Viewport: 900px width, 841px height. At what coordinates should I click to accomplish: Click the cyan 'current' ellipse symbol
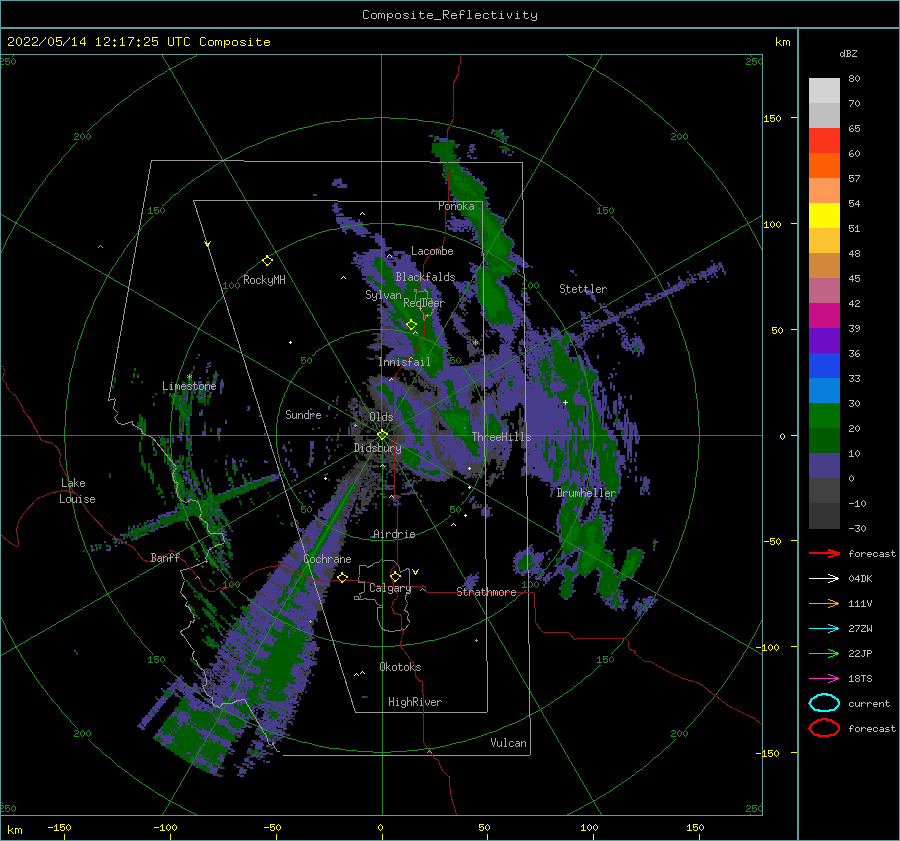coord(824,703)
